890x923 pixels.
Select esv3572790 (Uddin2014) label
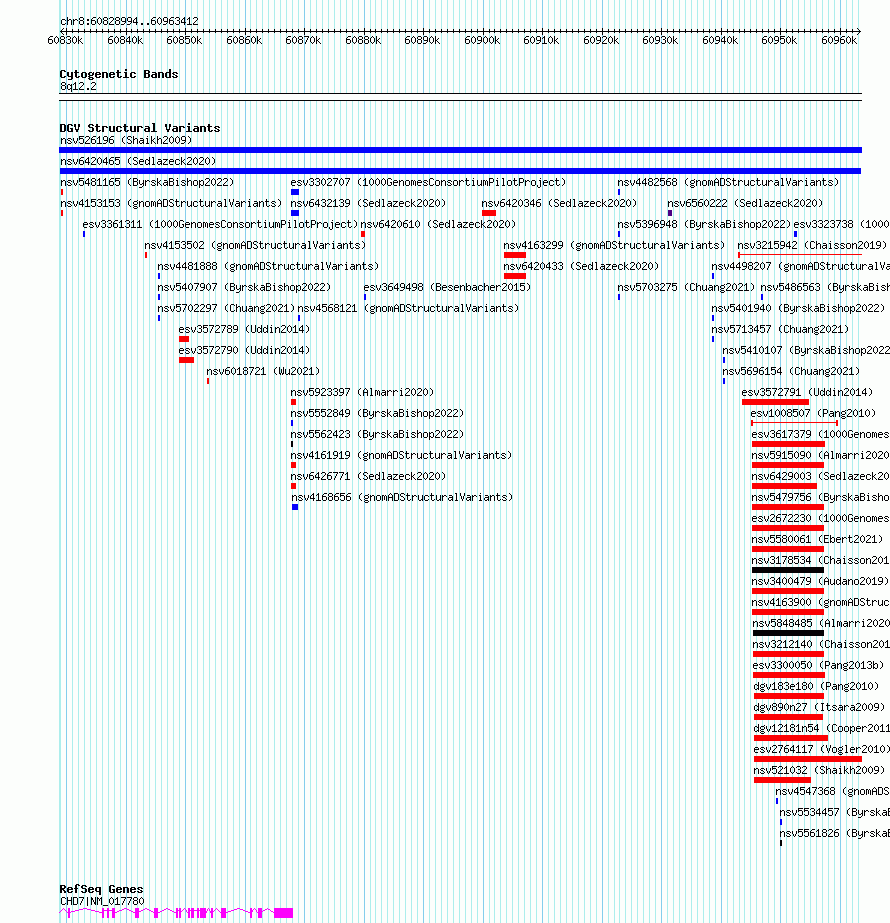tap(244, 350)
